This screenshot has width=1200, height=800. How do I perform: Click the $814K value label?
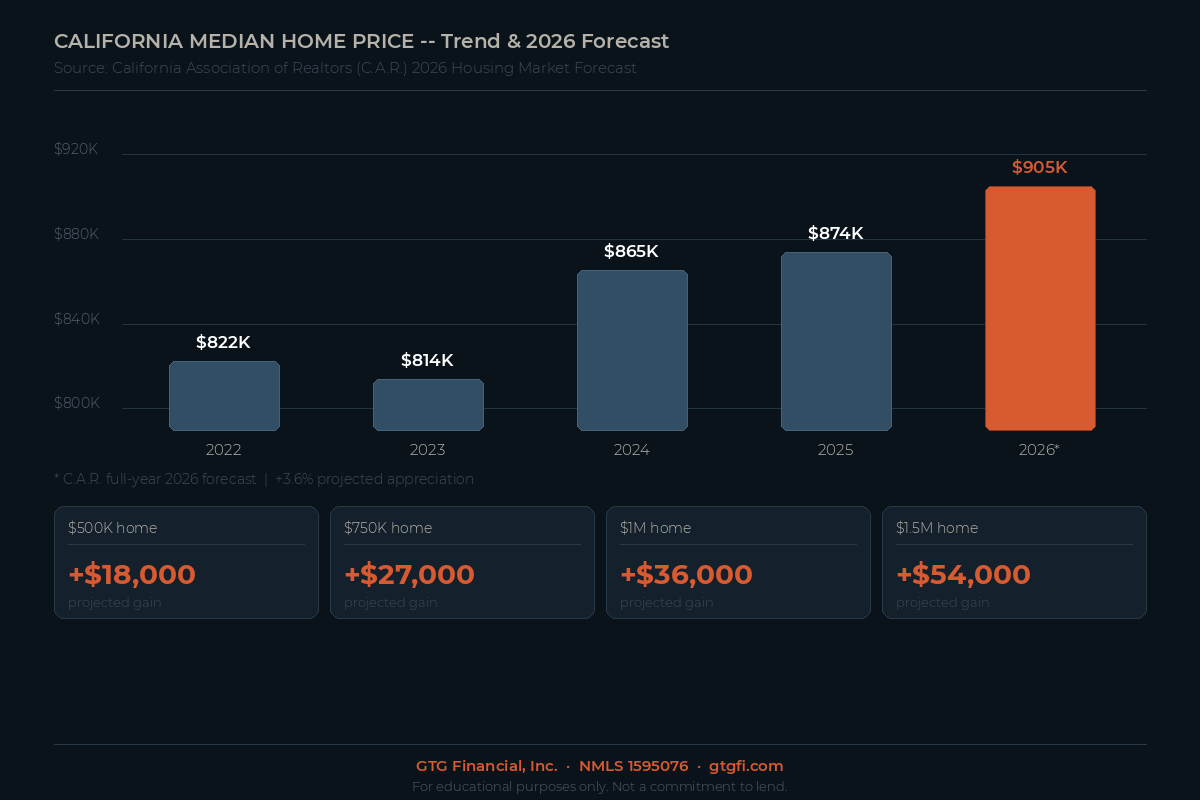[x=427, y=360]
